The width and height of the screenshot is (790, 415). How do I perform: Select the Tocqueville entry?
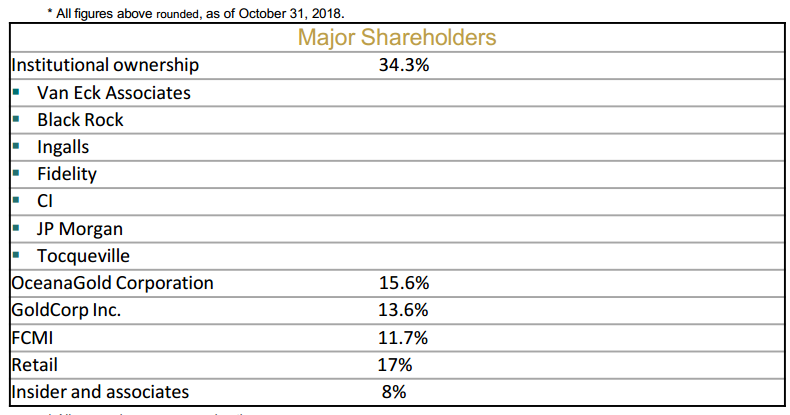coord(84,255)
